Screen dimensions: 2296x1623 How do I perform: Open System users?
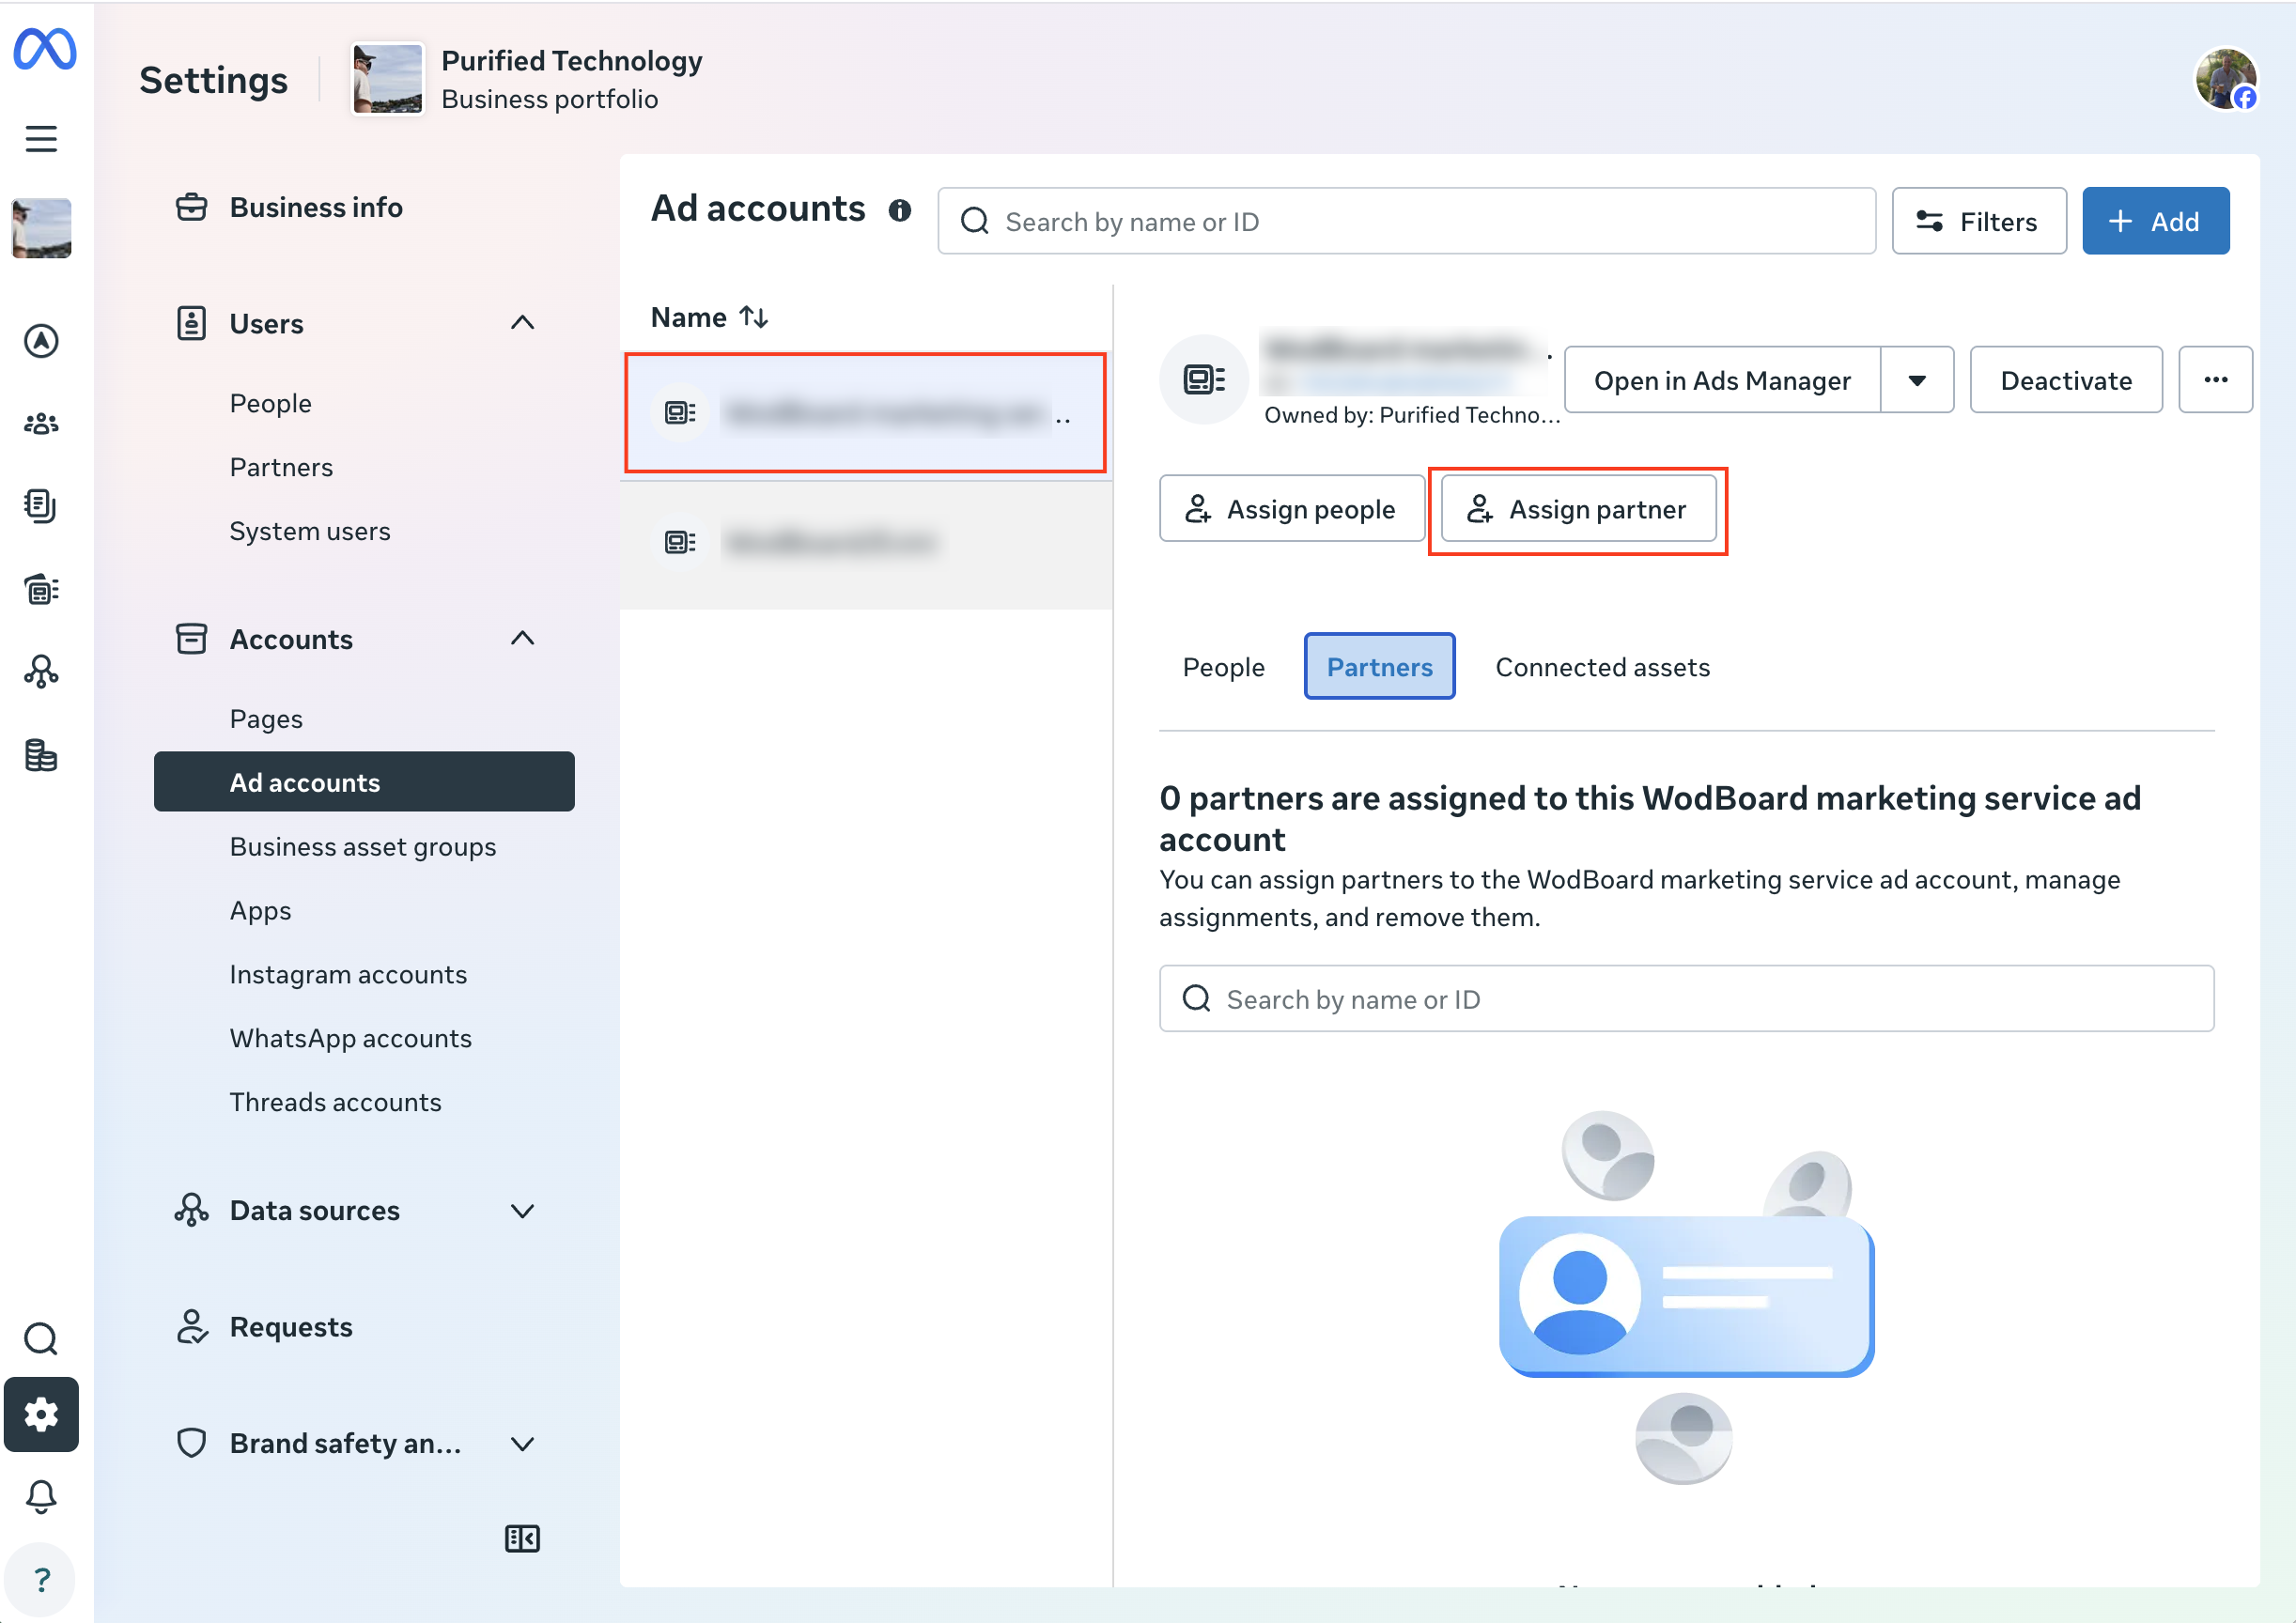pos(310,531)
